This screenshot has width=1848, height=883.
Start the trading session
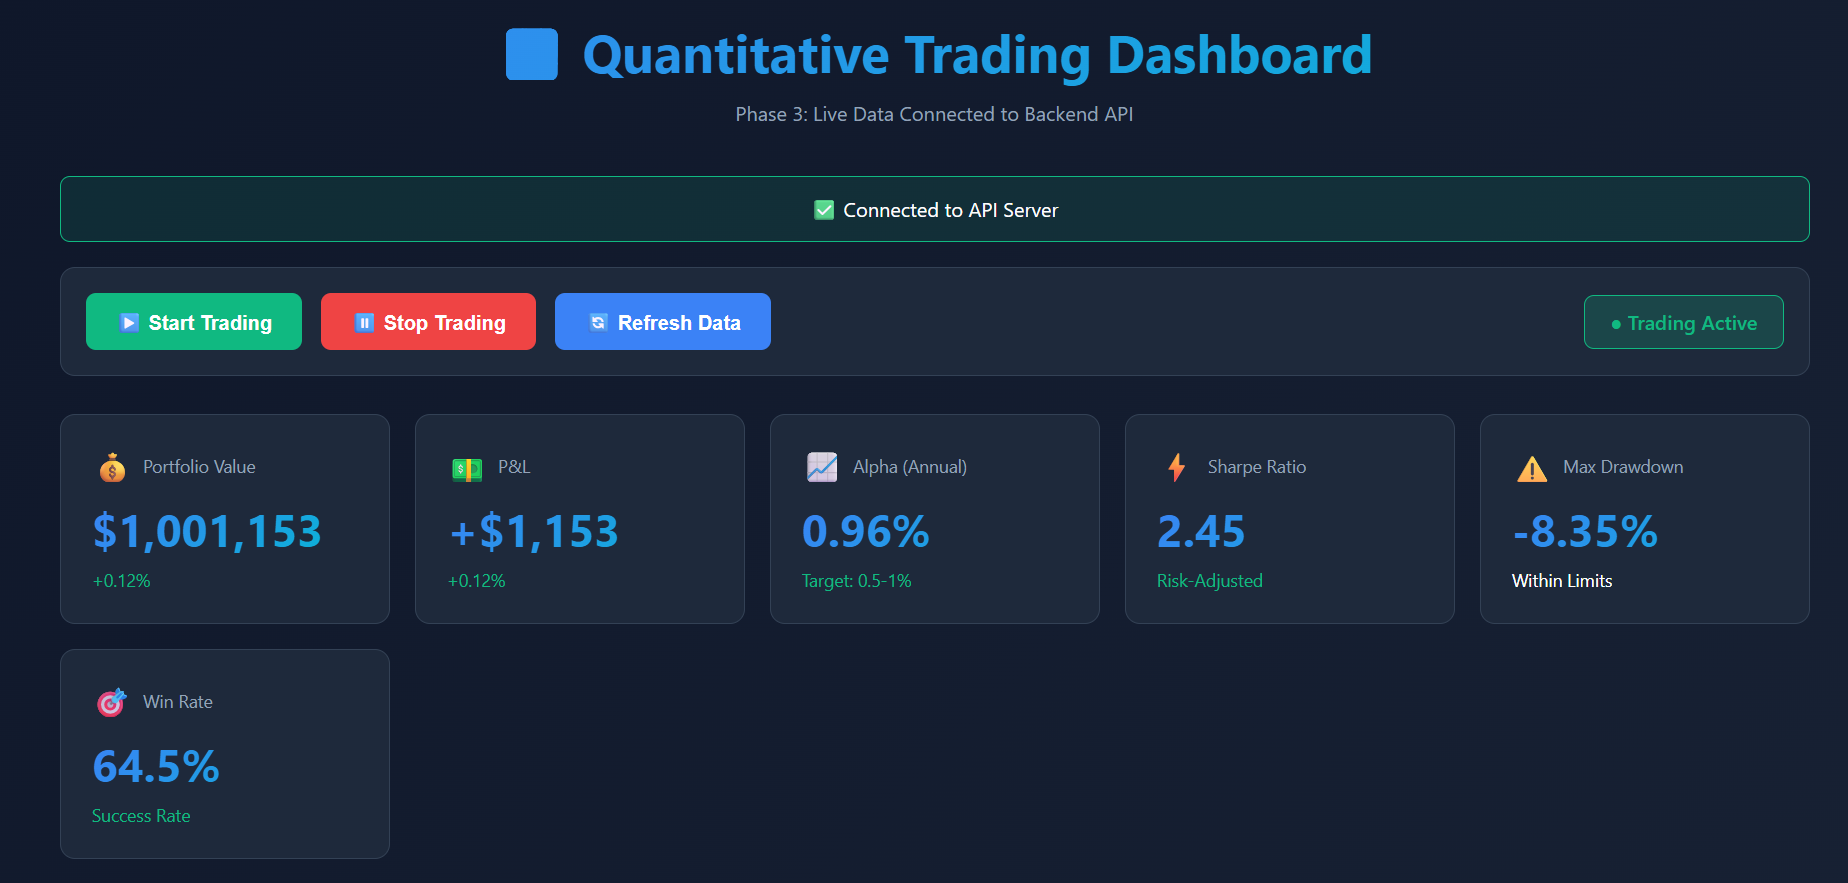click(x=194, y=321)
